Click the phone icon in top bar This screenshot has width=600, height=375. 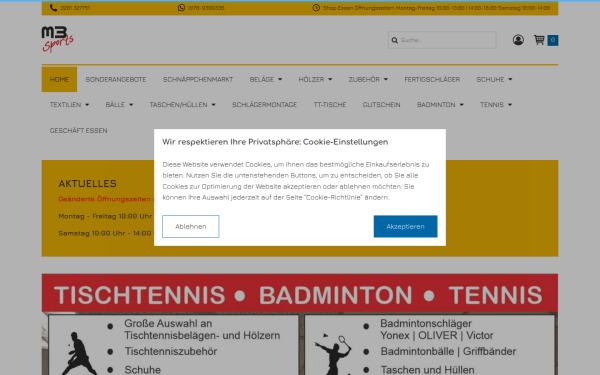(x=53, y=8)
